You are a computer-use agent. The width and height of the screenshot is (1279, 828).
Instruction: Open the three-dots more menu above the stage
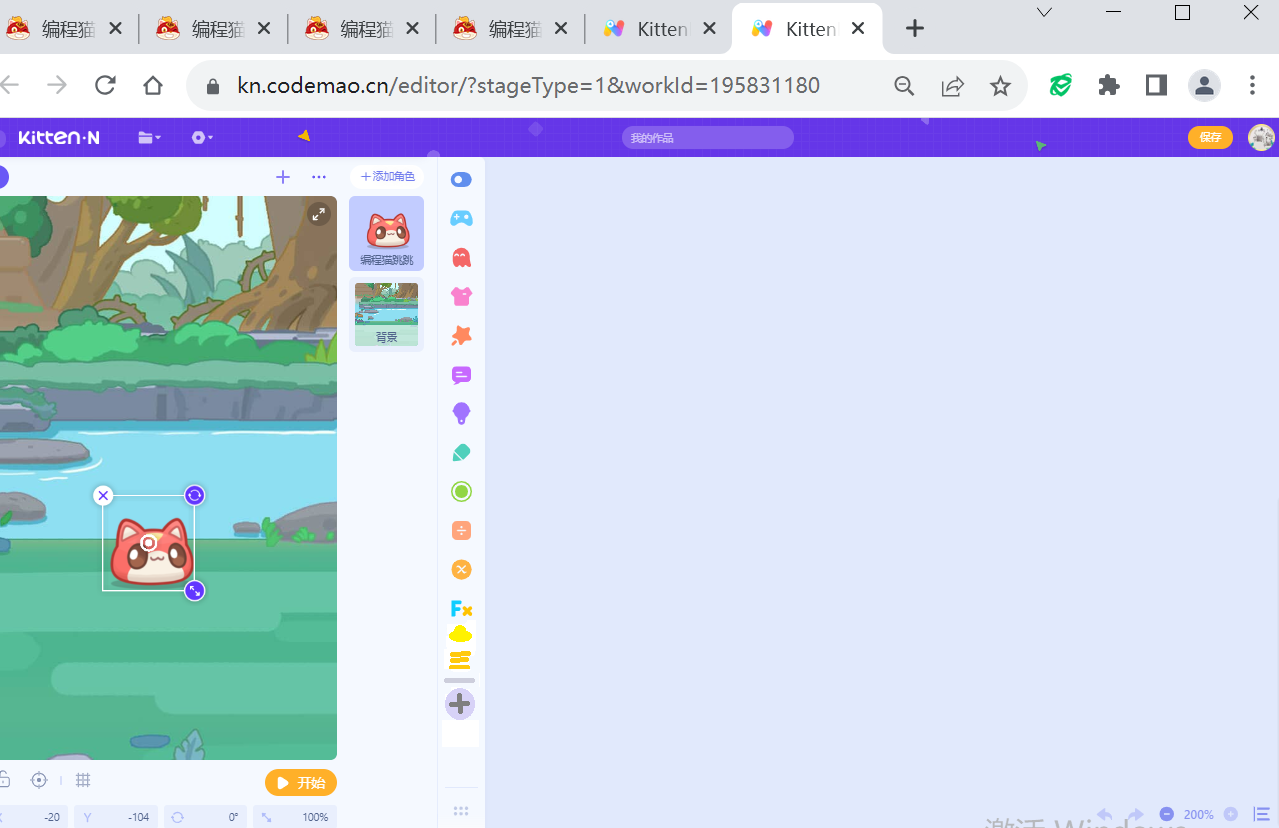pos(319,177)
